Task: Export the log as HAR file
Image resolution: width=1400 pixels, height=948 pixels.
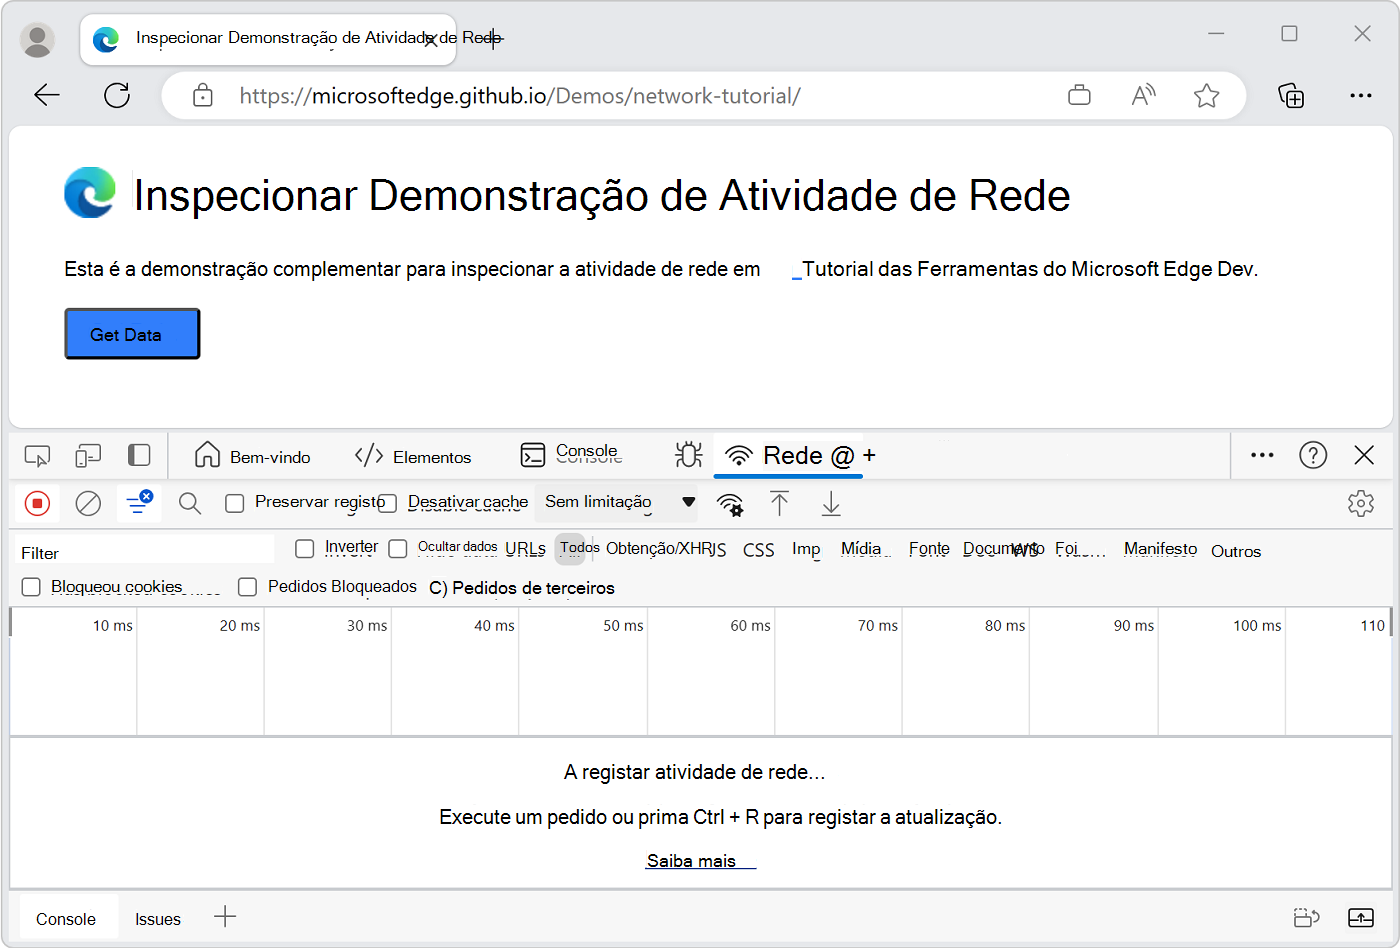Action: pyautogui.click(x=831, y=505)
